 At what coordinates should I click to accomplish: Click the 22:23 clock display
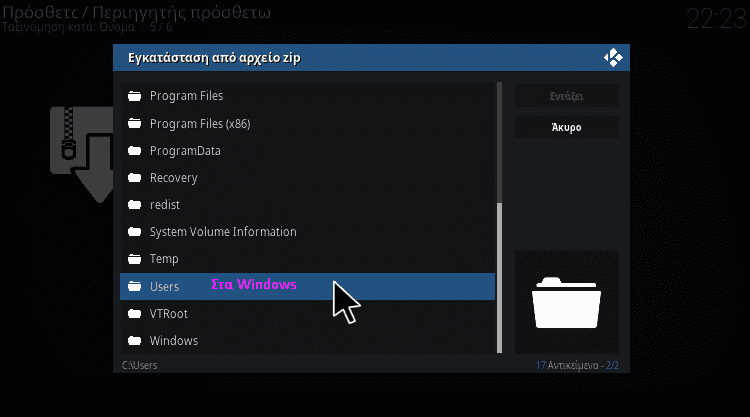[716, 20]
